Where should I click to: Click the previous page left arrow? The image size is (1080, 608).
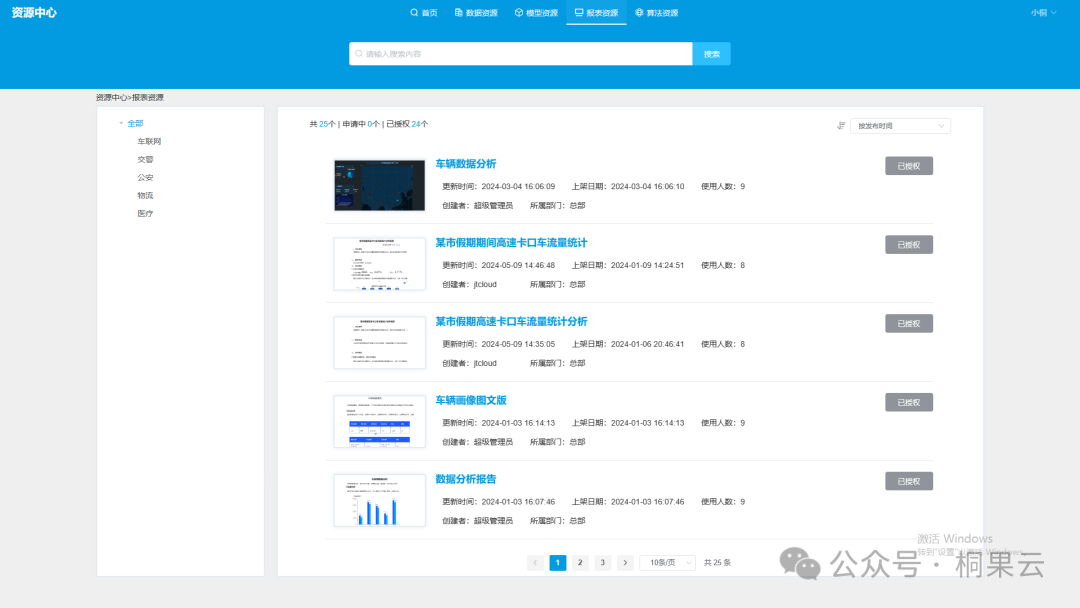coord(535,563)
